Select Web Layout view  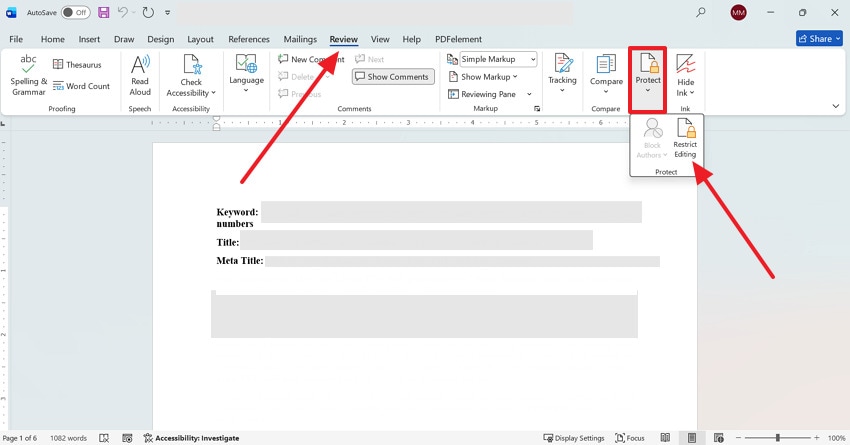coord(719,438)
